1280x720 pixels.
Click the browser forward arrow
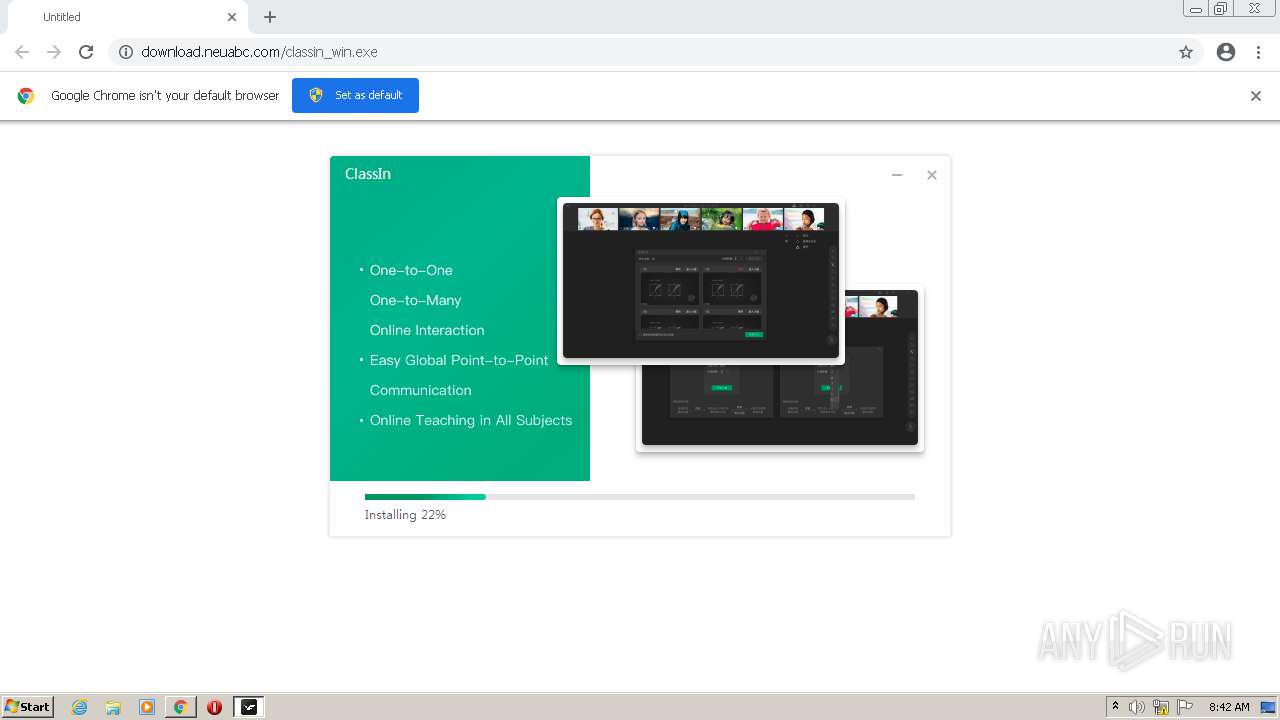[x=54, y=52]
